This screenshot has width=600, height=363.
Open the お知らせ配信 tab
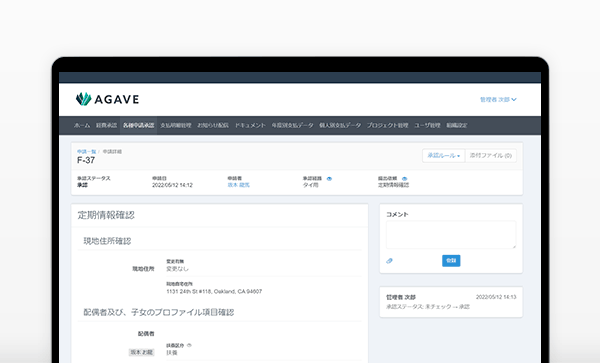(x=213, y=125)
